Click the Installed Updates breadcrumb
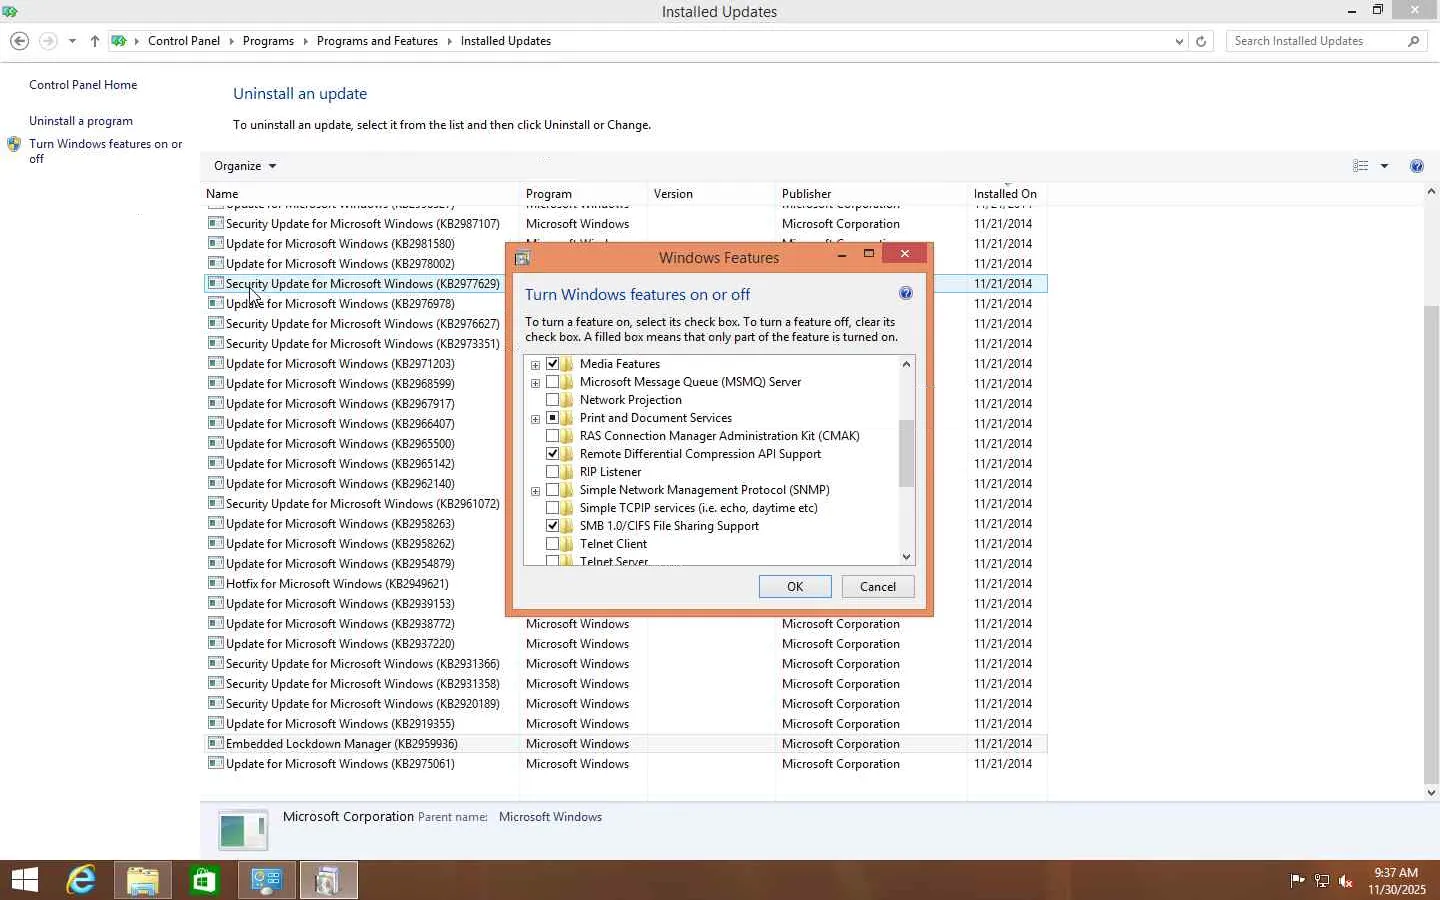Image resolution: width=1440 pixels, height=900 pixels. (x=506, y=41)
